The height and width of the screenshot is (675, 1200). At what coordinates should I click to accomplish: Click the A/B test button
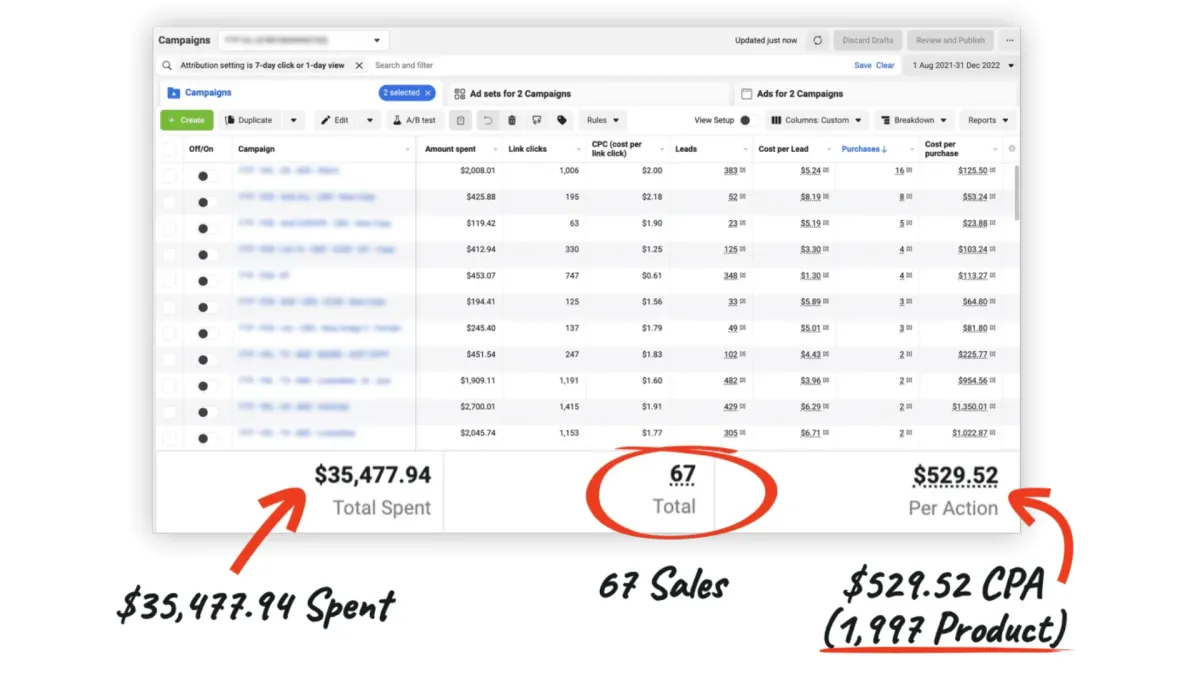coord(414,120)
